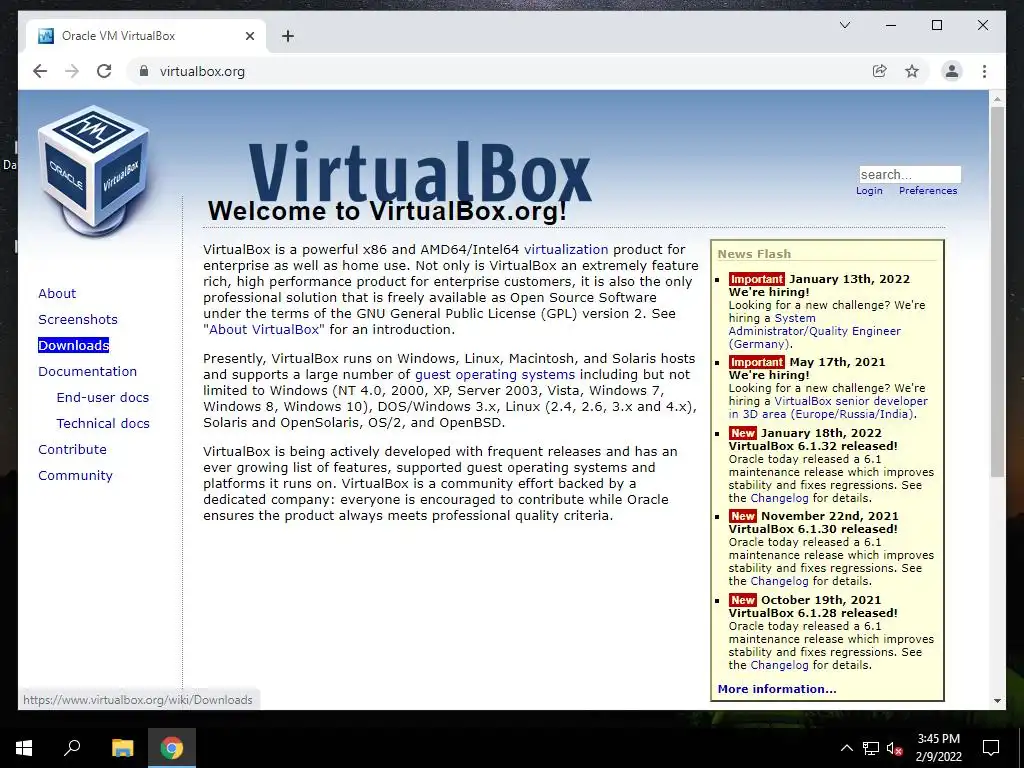
Task: Open the Windows notification center
Action: [991, 748]
